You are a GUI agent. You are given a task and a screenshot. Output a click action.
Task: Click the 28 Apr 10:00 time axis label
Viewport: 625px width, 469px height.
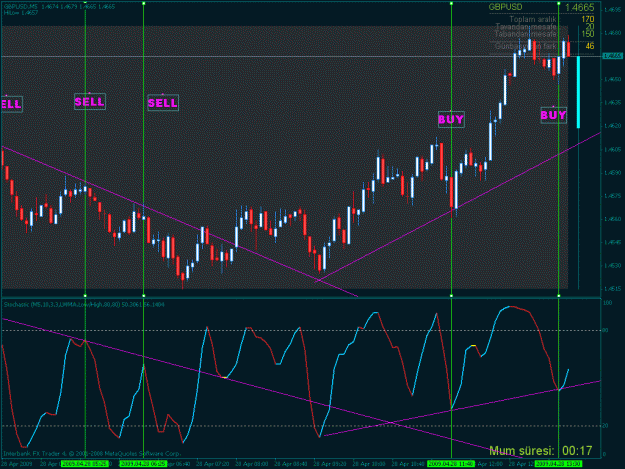[369, 464]
